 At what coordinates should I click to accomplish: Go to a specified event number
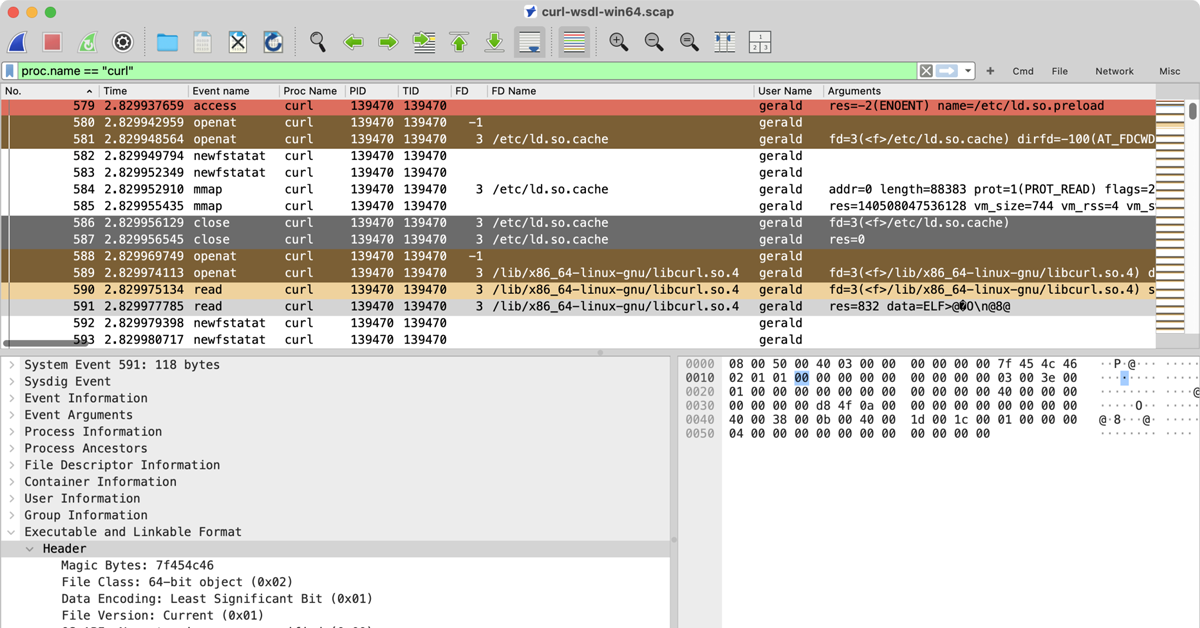pyautogui.click(x=424, y=42)
